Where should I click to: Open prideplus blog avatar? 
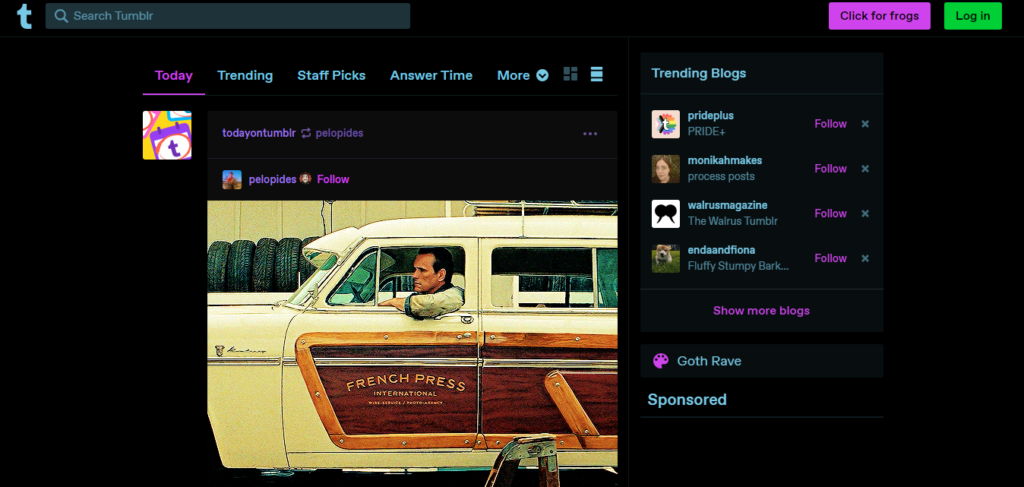[665, 124]
